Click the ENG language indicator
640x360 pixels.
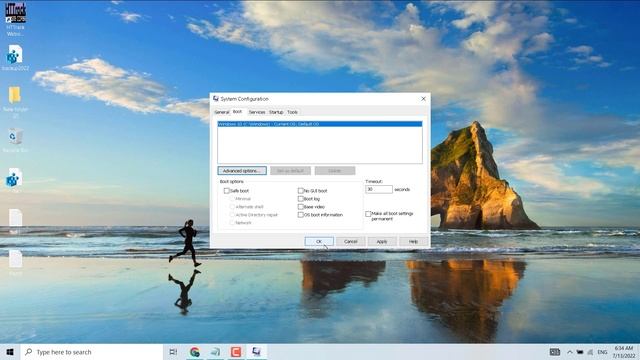pyautogui.click(x=602, y=352)
